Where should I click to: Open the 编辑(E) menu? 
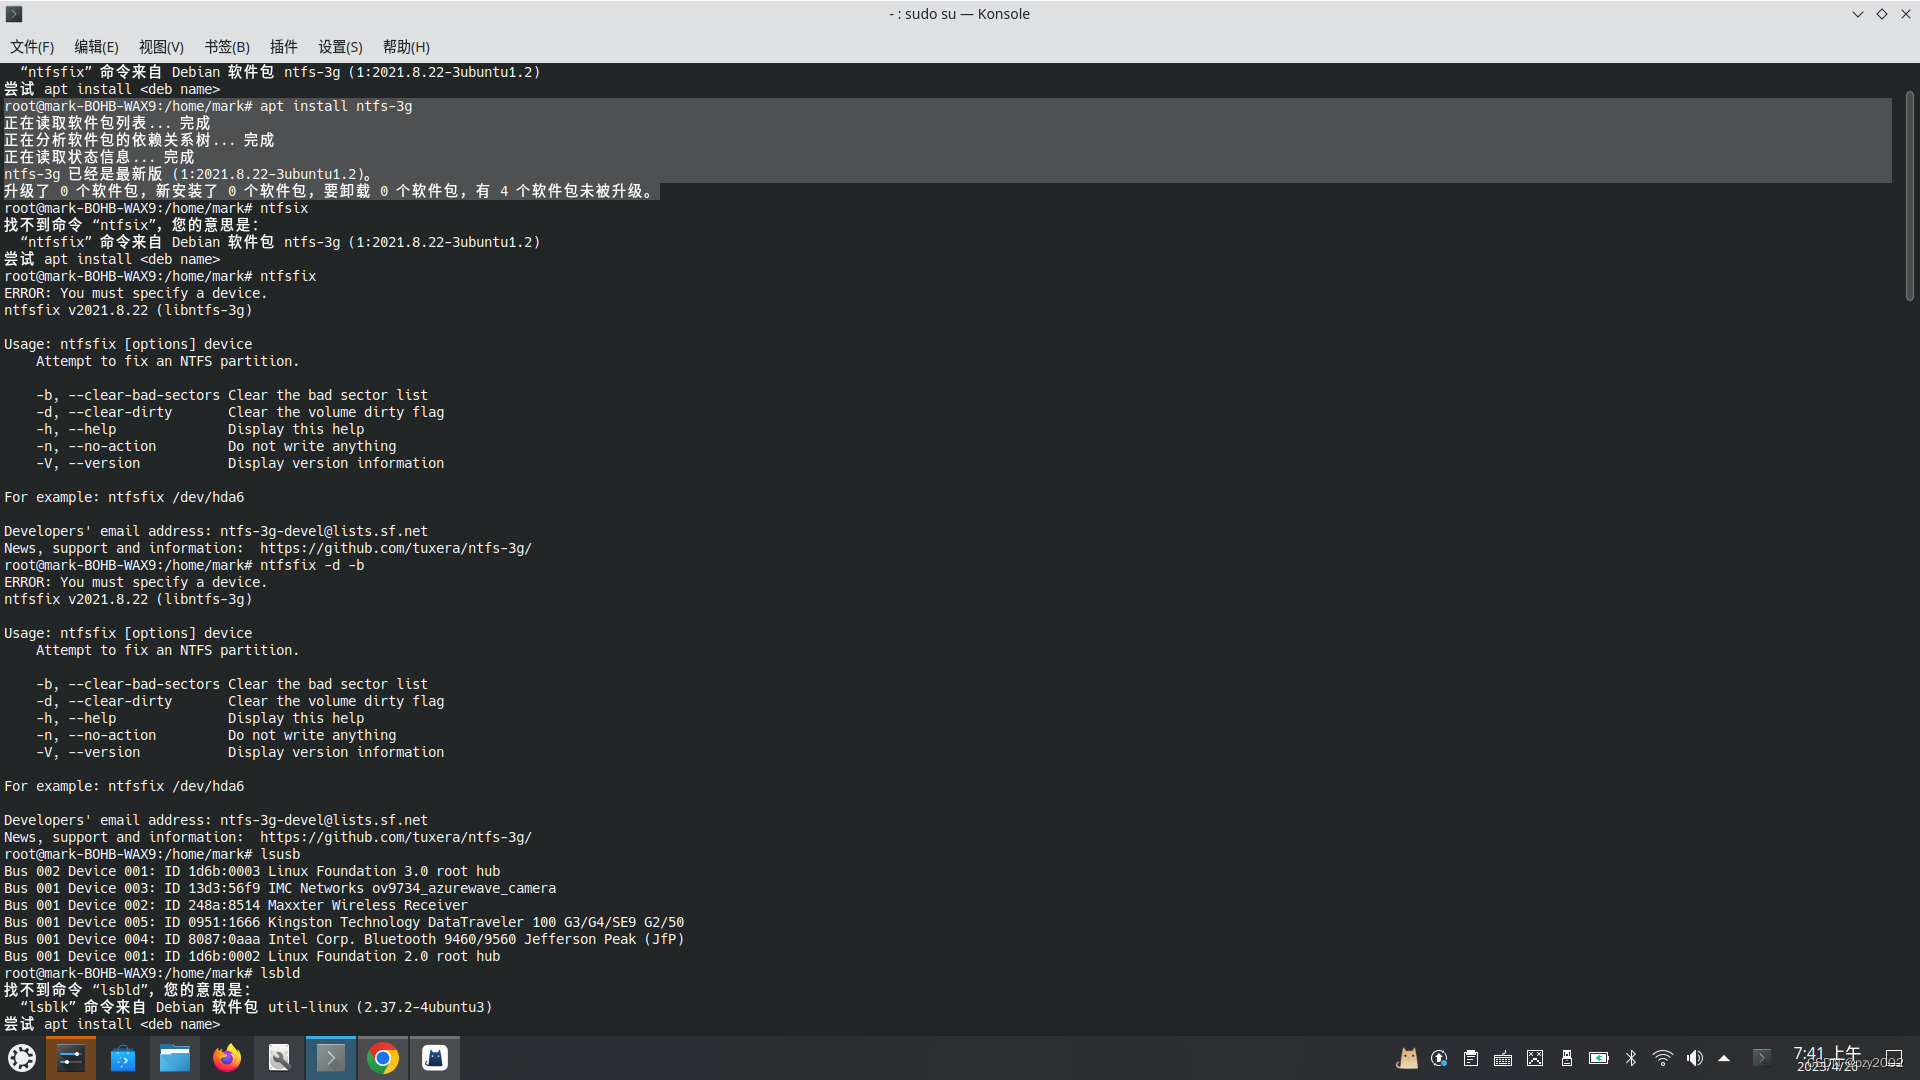click(x=96, y=47)
